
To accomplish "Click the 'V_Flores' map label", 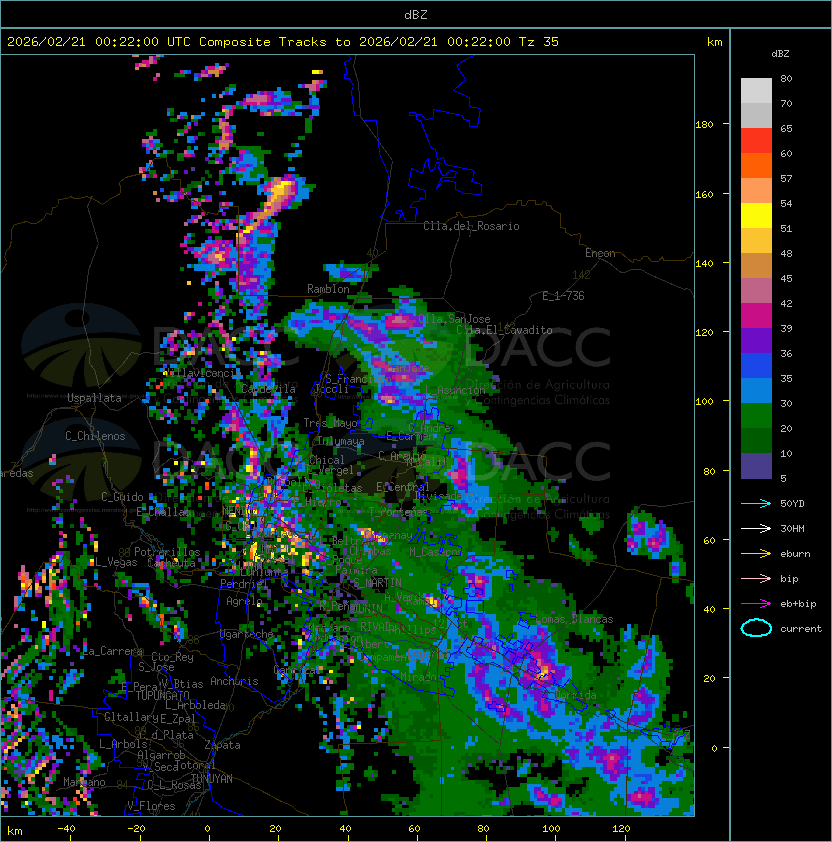I will (151, 806).
